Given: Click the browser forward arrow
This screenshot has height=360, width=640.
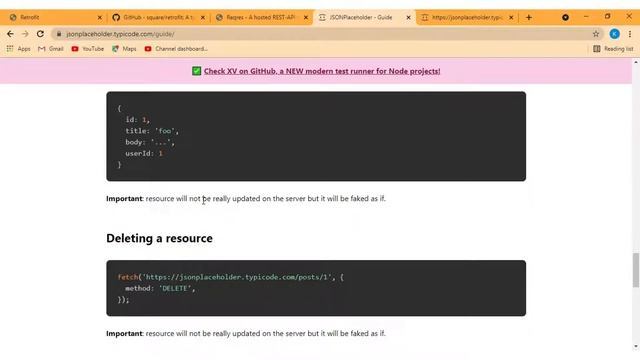Looking at the screenshot, I should [x=25, y=34].
